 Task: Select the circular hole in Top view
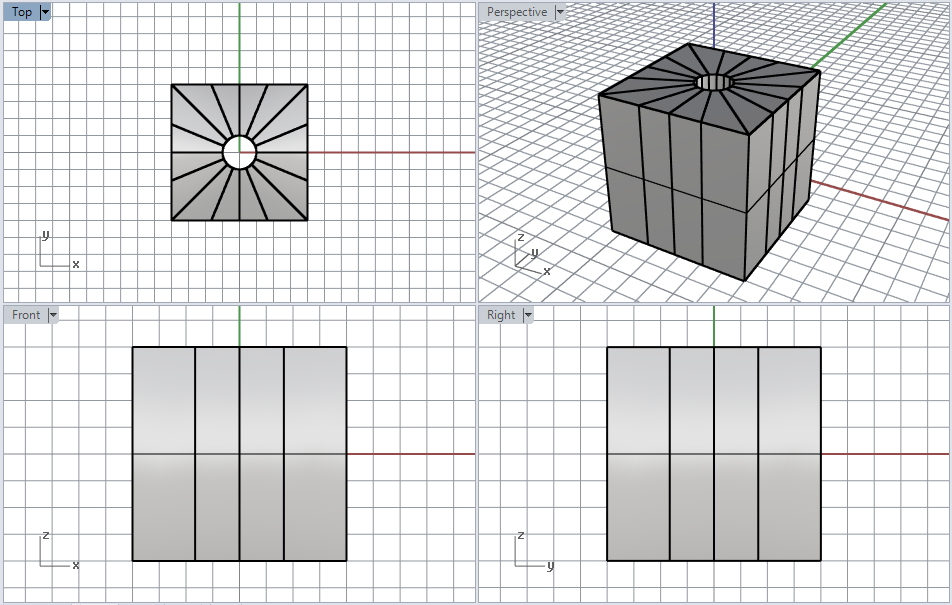tap(239, 153)
